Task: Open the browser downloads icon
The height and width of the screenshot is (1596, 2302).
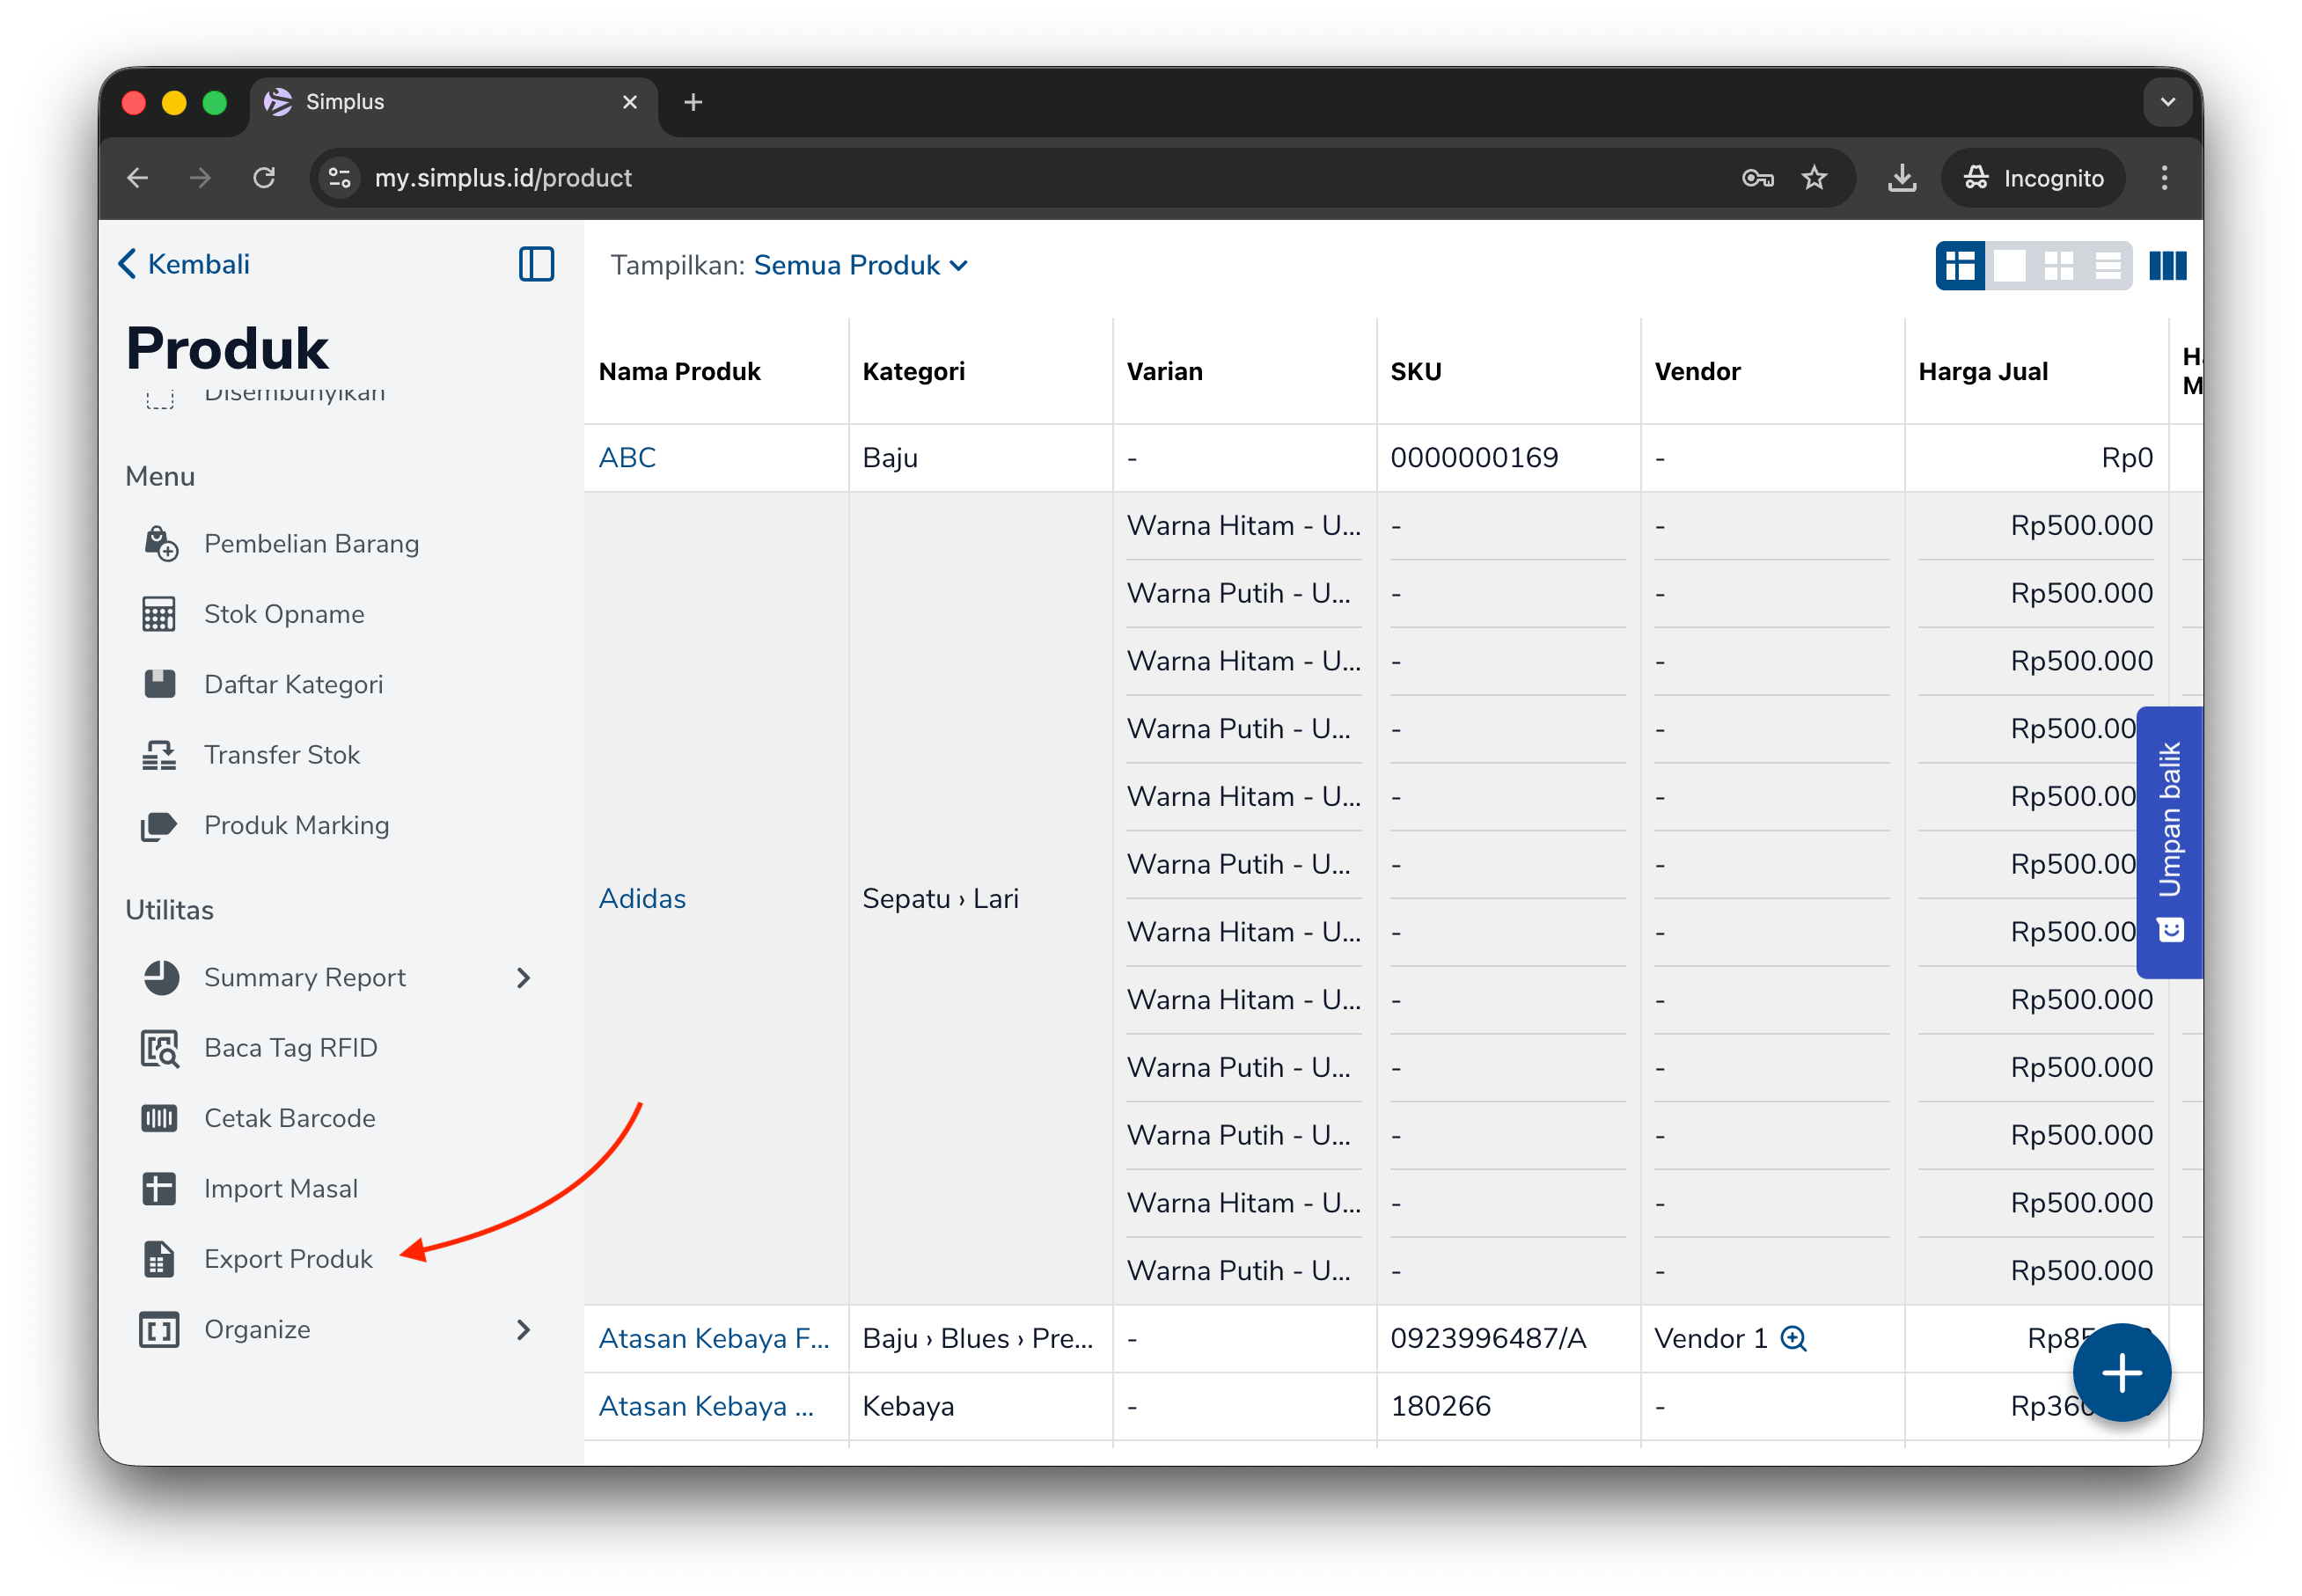Action: tap(1902, 178)
